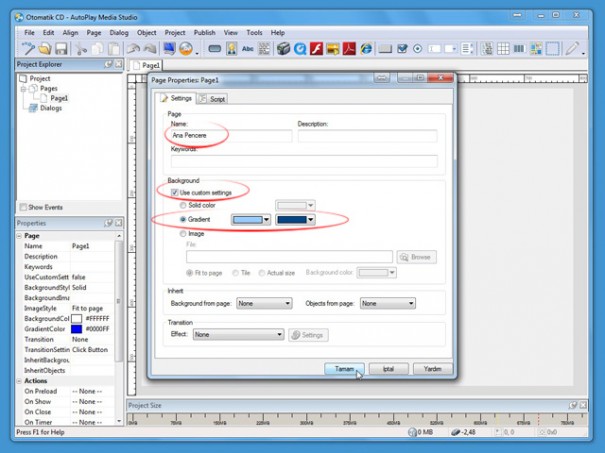This screenshot has width=605, height=453.
Task: Insert a Flash object
Action: point(316,49)
